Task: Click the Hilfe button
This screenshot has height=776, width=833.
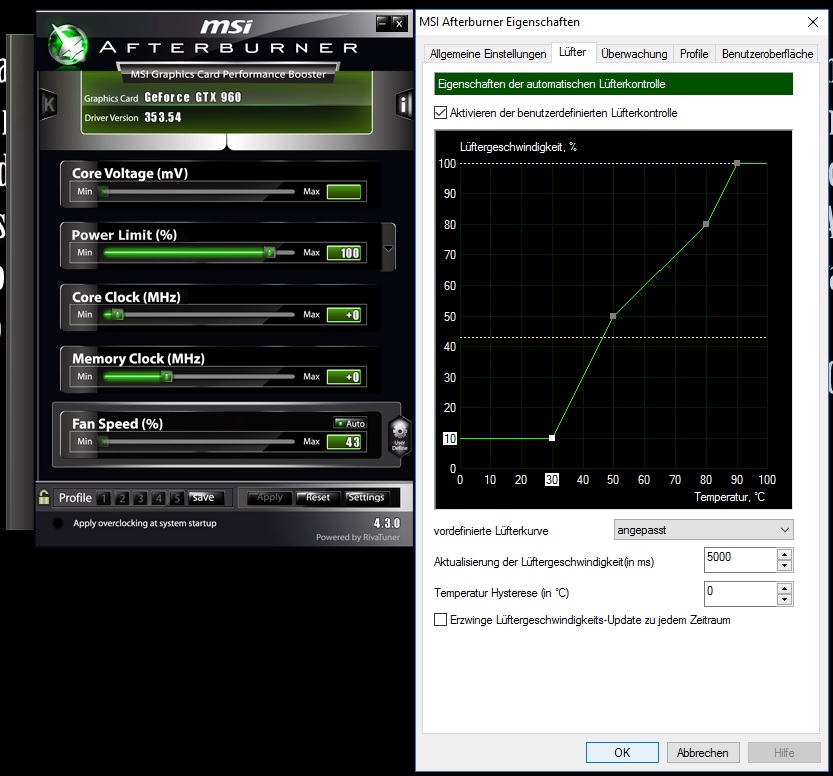Action: (784, 753)
